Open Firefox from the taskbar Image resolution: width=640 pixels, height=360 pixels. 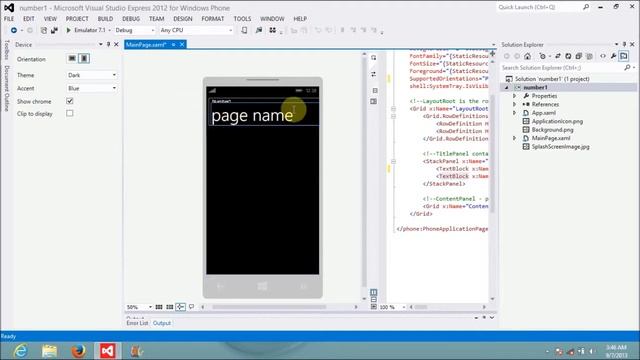(x=78, y=351)
